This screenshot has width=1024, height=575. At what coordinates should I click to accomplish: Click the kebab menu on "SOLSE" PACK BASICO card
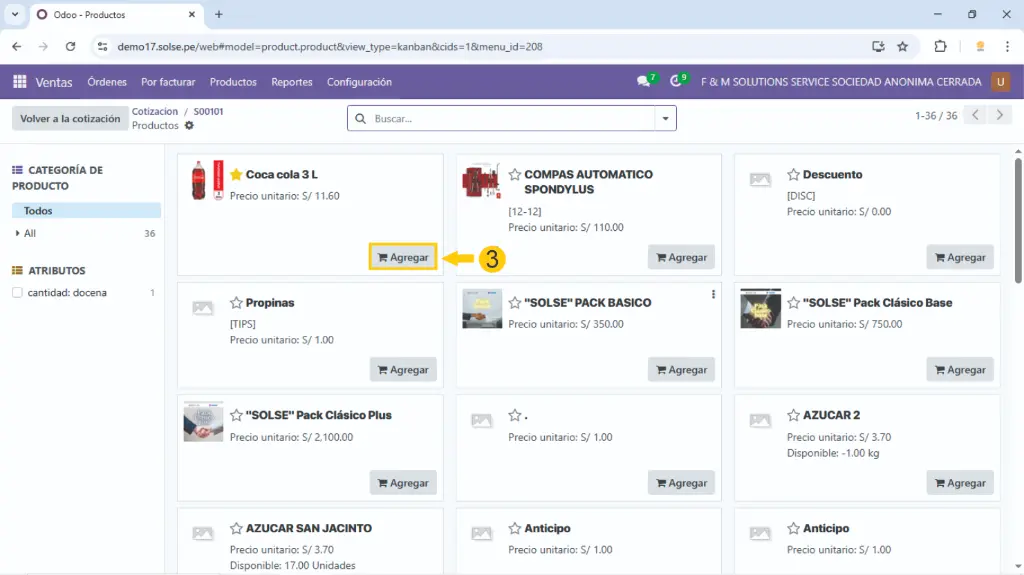713,294
